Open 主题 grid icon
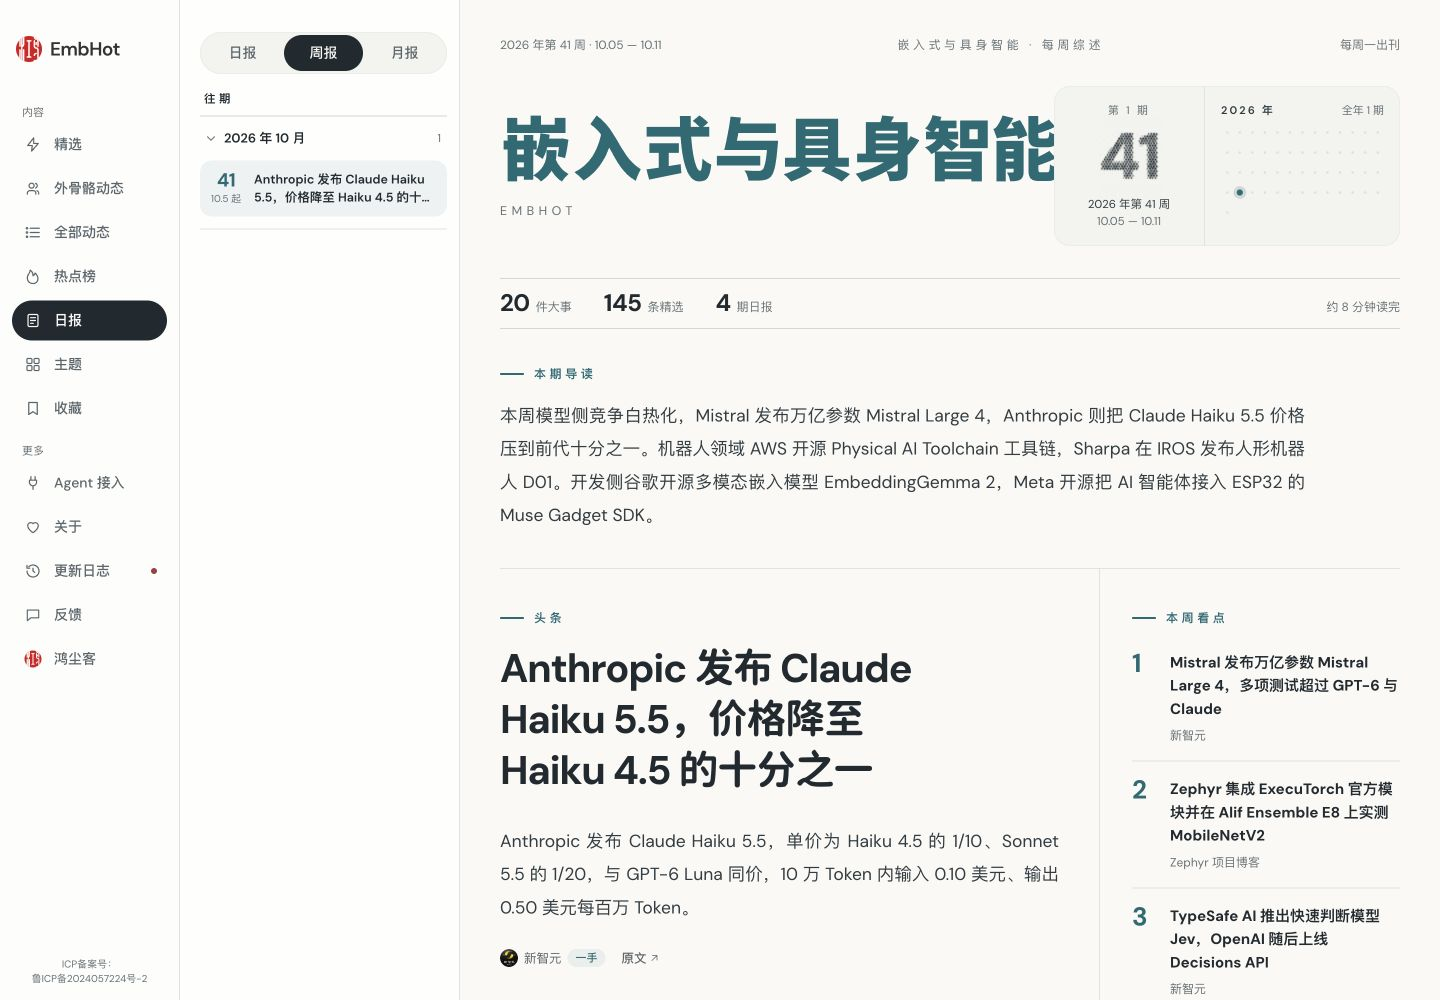This screenshot has width=1440, height=1000. click(x=33, y=364)
